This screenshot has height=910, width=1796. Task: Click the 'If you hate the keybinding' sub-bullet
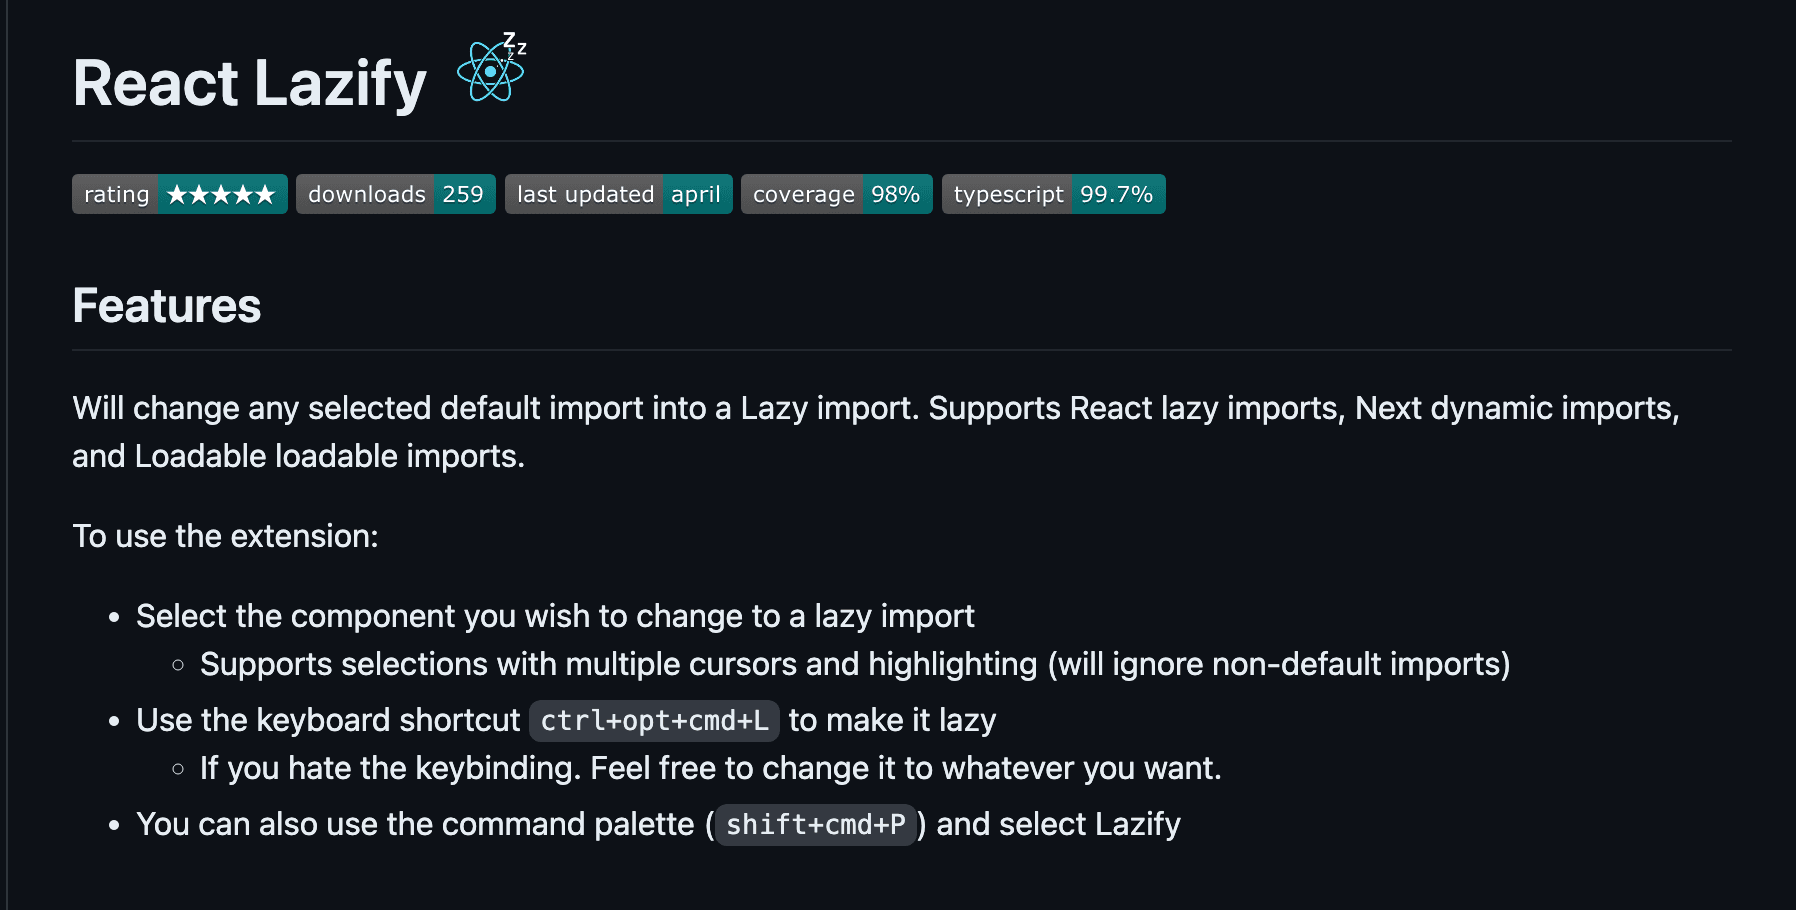pos(710,769)
